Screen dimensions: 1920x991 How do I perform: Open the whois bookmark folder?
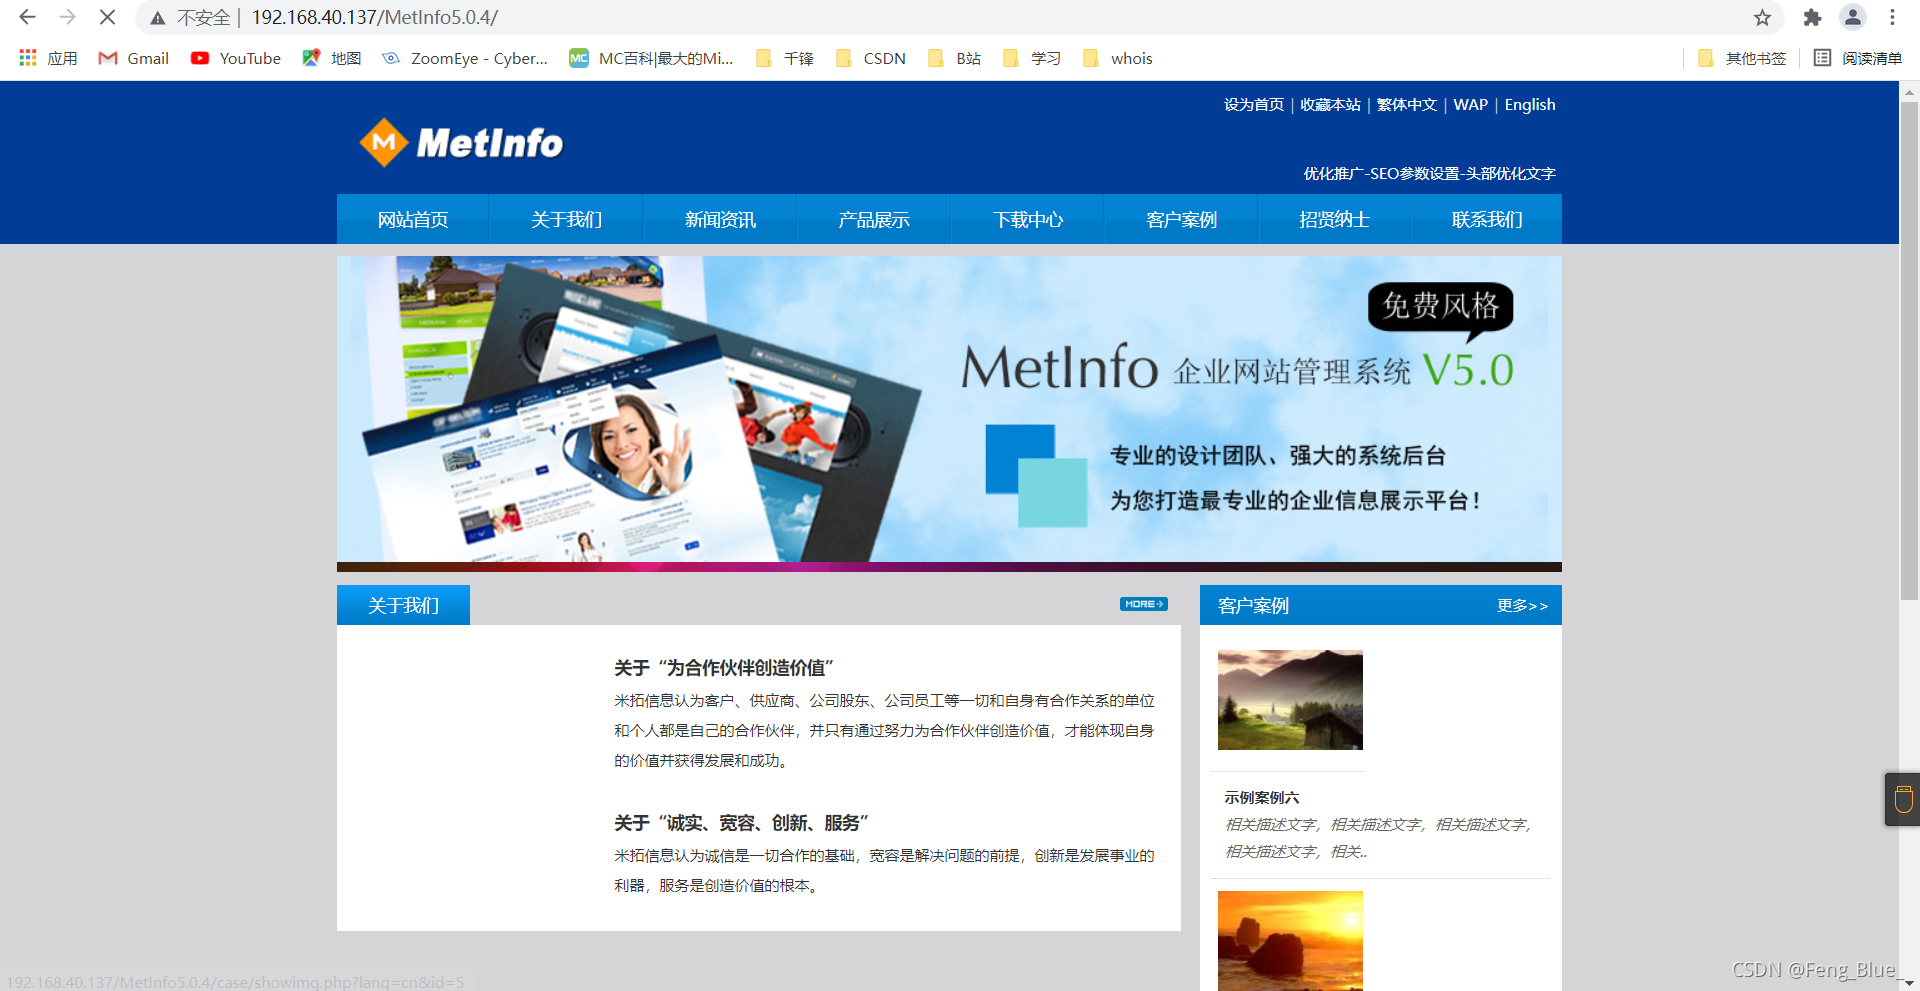pos(1117,58)
